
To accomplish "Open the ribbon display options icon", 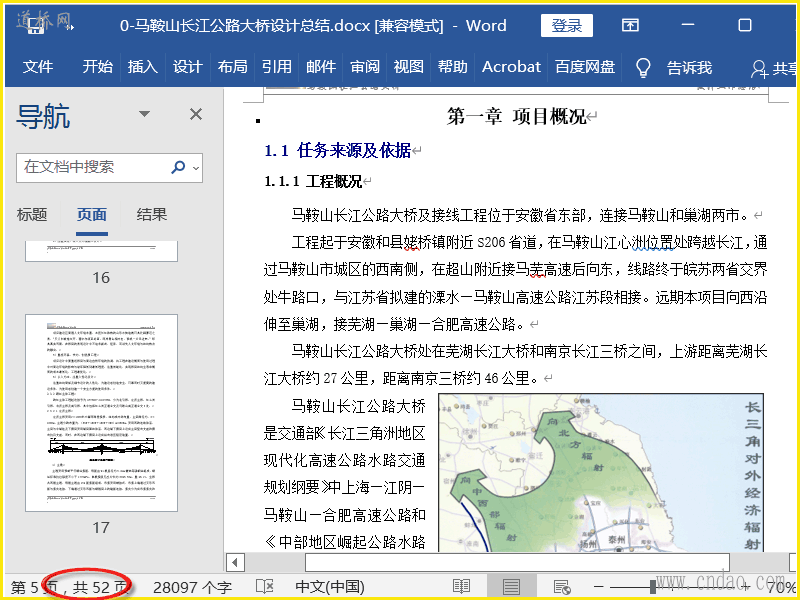I will pos(630,25).
